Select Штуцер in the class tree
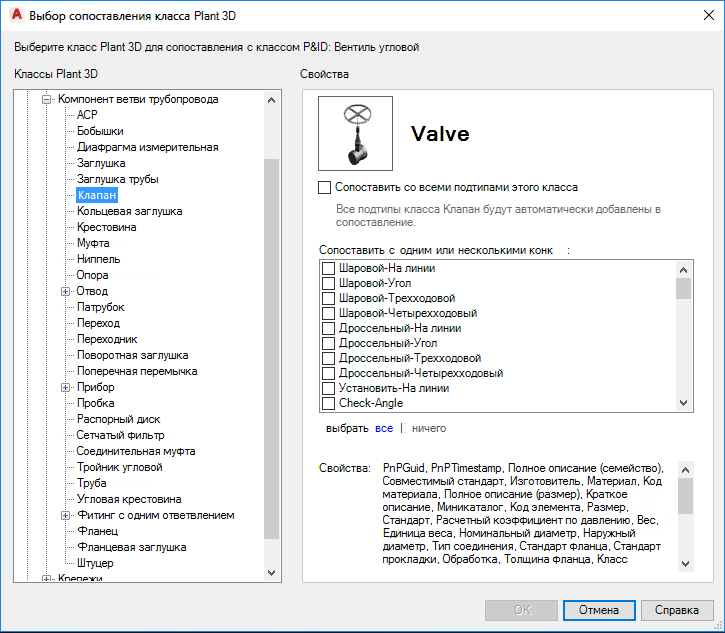The width and height of the screenshot is (725, 633). [95, 563]
